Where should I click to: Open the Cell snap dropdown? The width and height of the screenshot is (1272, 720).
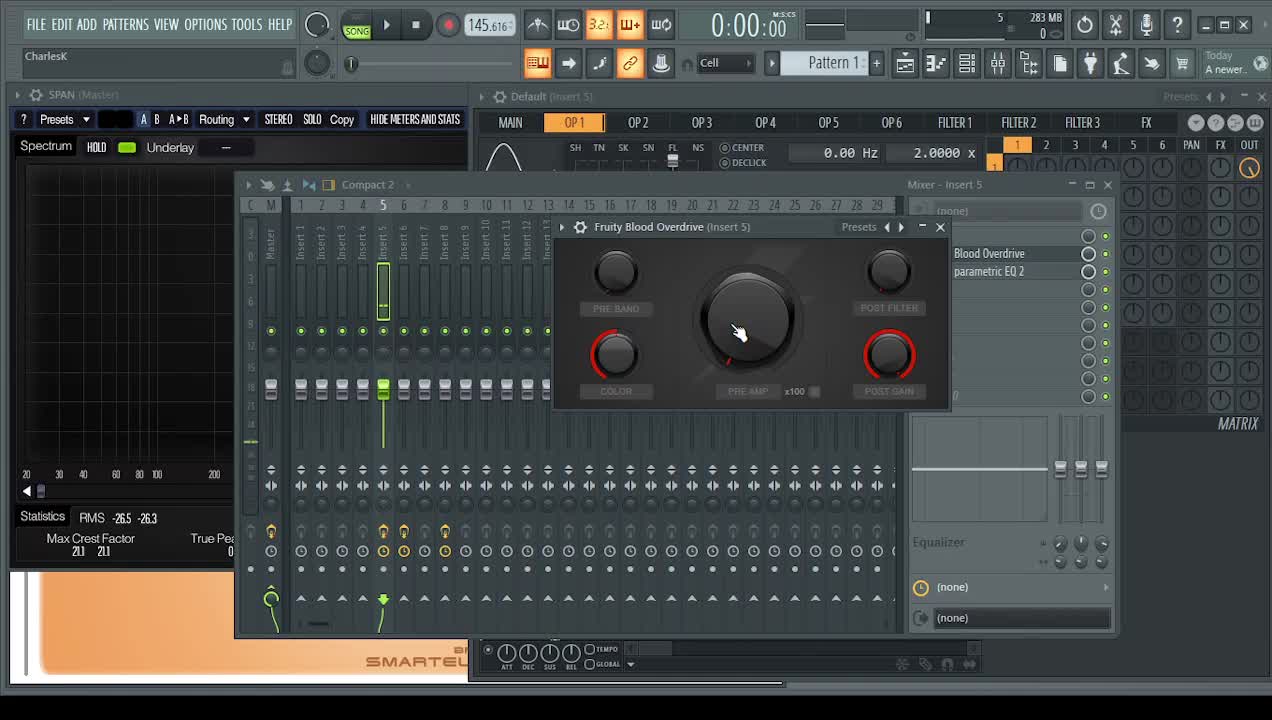726,63
